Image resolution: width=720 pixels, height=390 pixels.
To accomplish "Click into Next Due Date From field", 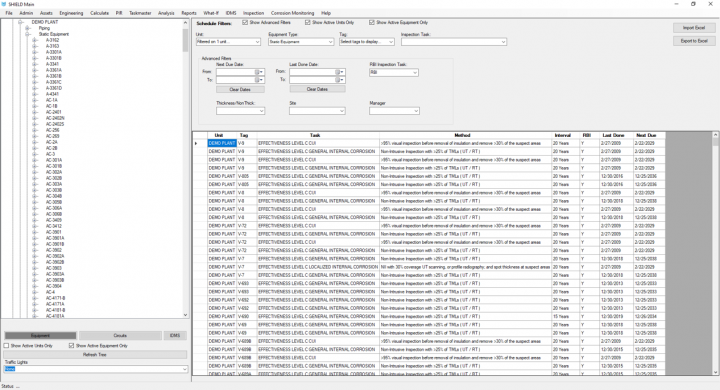I will 236,72.
